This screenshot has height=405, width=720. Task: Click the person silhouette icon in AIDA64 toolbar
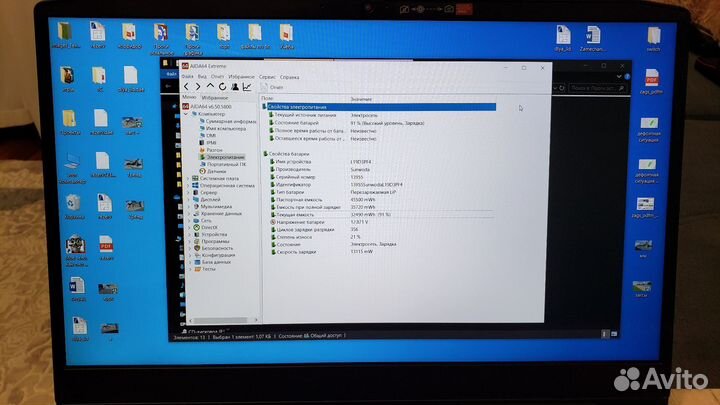(235, 86)
